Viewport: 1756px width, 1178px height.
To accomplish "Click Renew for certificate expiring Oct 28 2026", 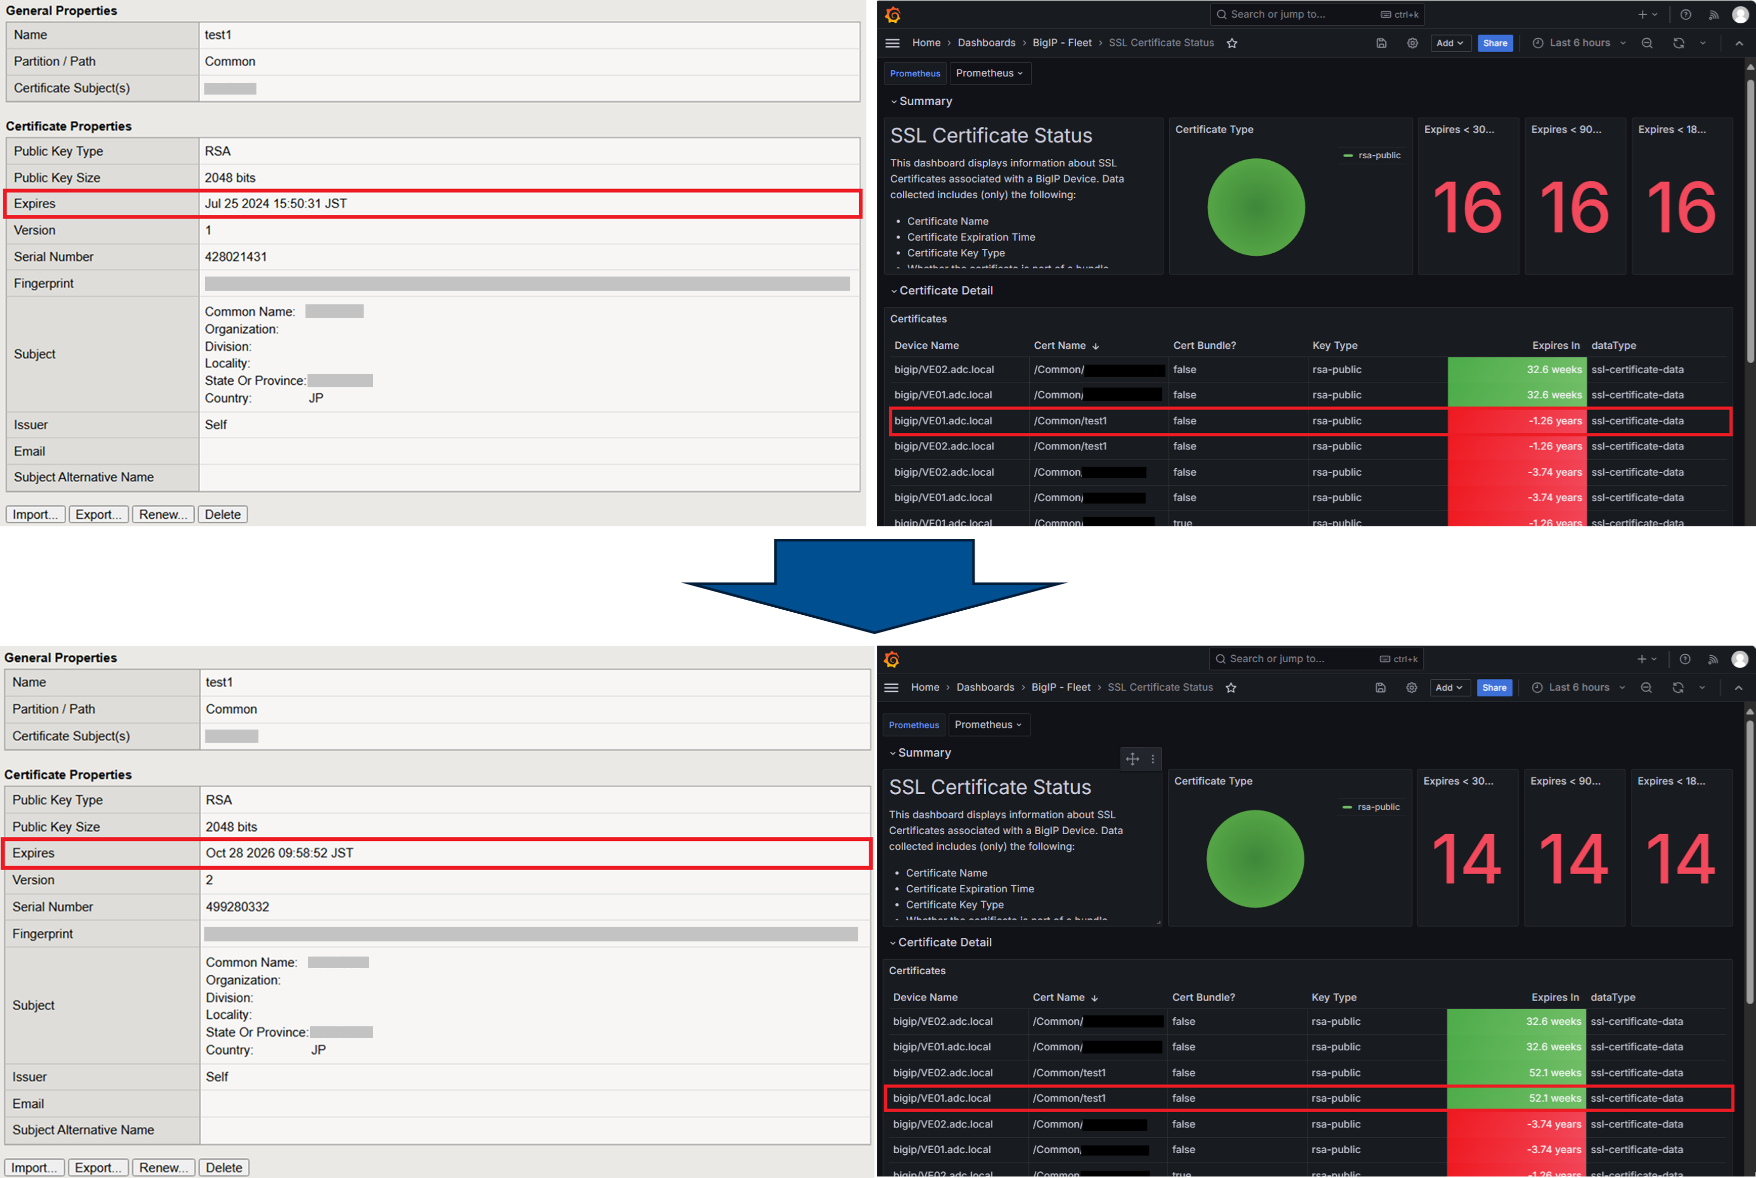I will click(x=163, y=1167).
